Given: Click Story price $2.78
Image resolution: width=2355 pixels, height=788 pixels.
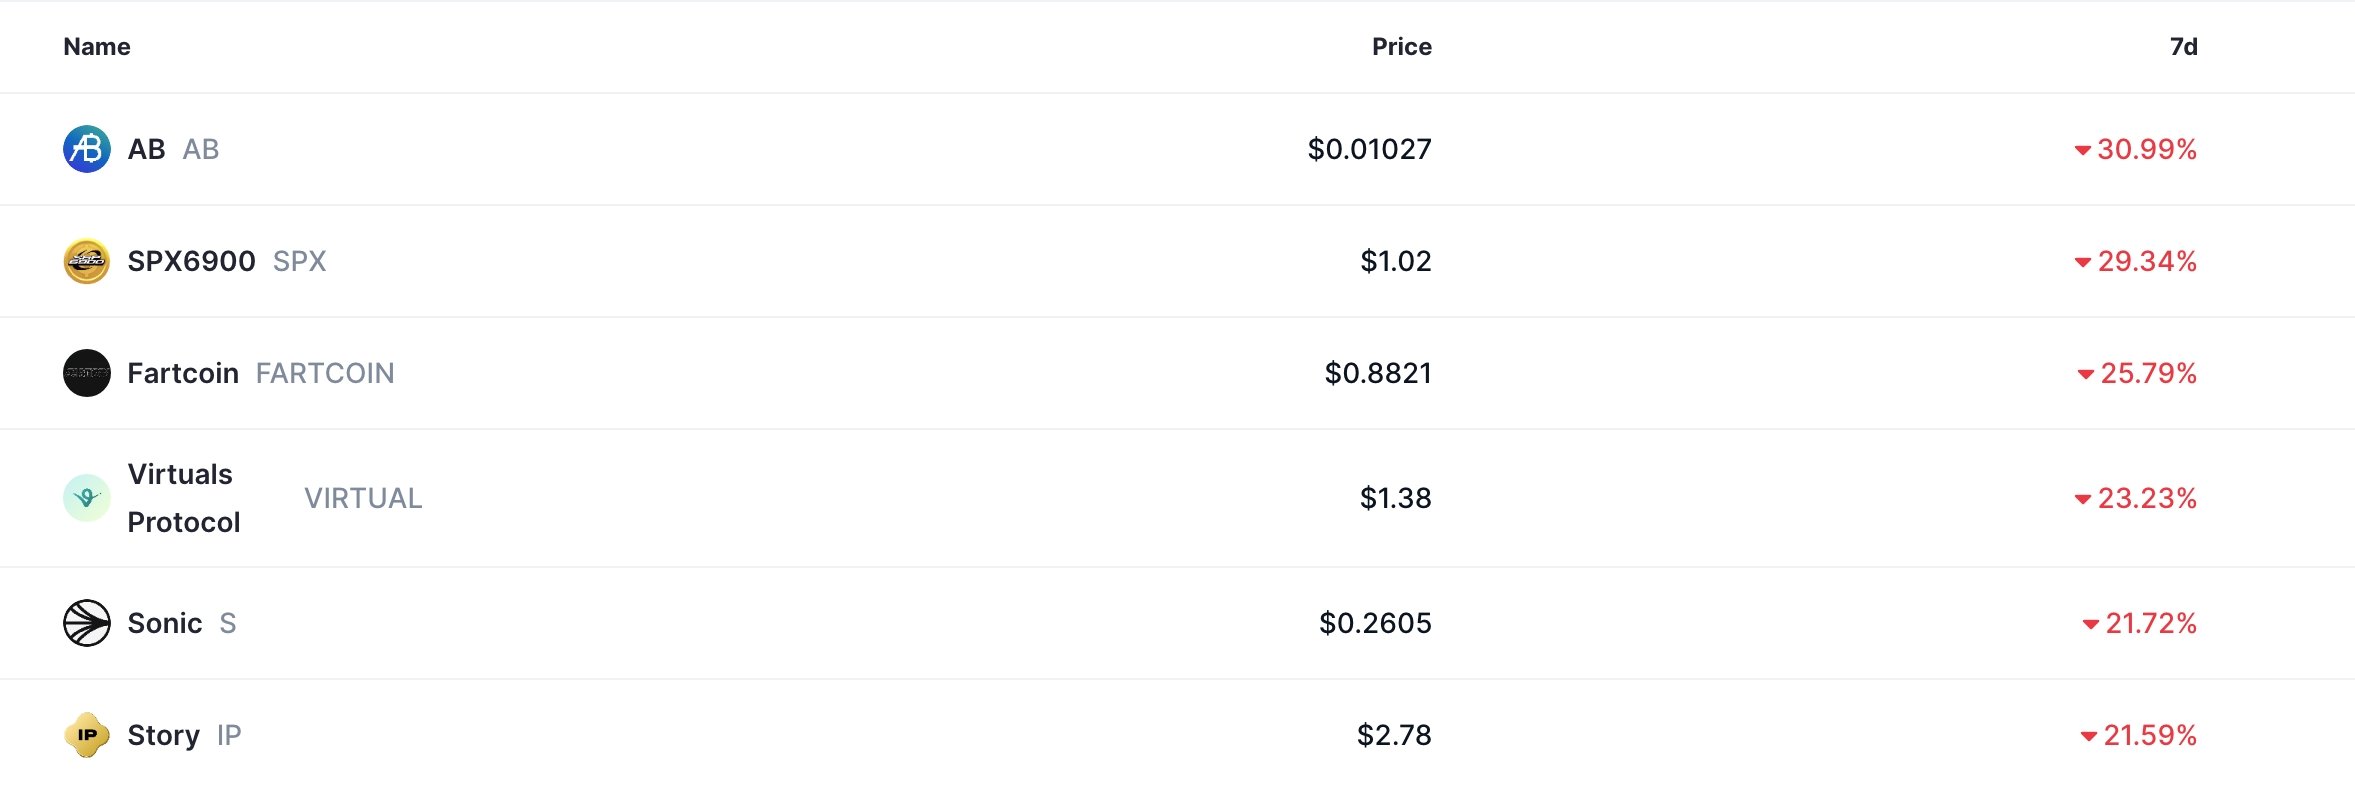Looking at the screenshot, I should [x=1394, y=735].
